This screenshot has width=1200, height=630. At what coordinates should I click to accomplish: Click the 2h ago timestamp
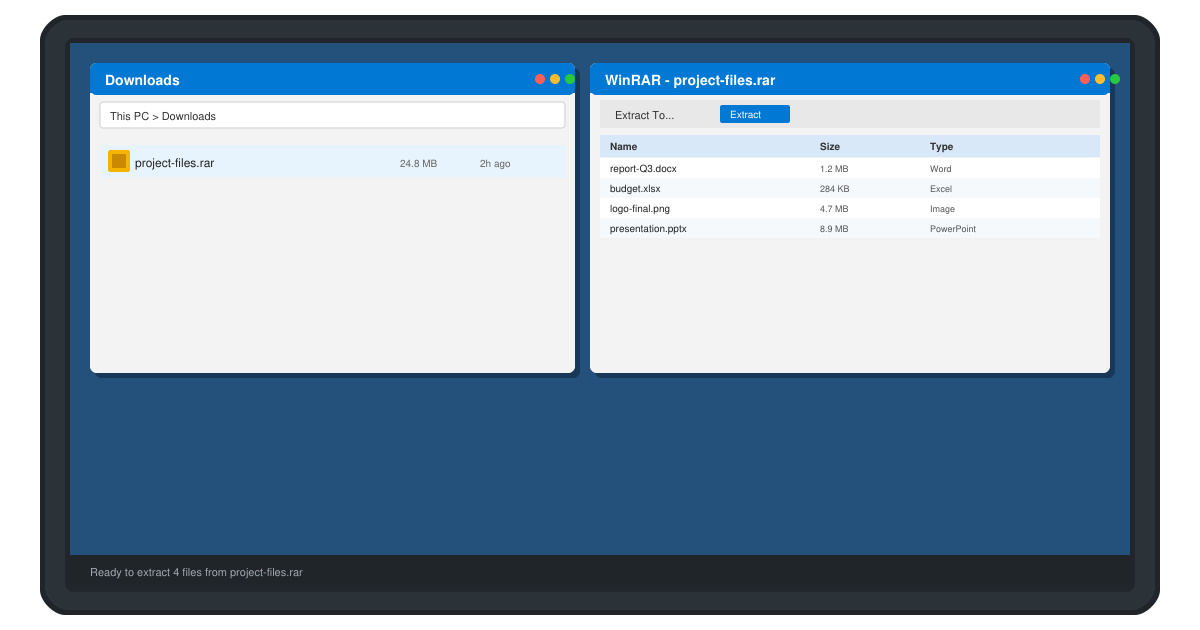tap(495, 163)
